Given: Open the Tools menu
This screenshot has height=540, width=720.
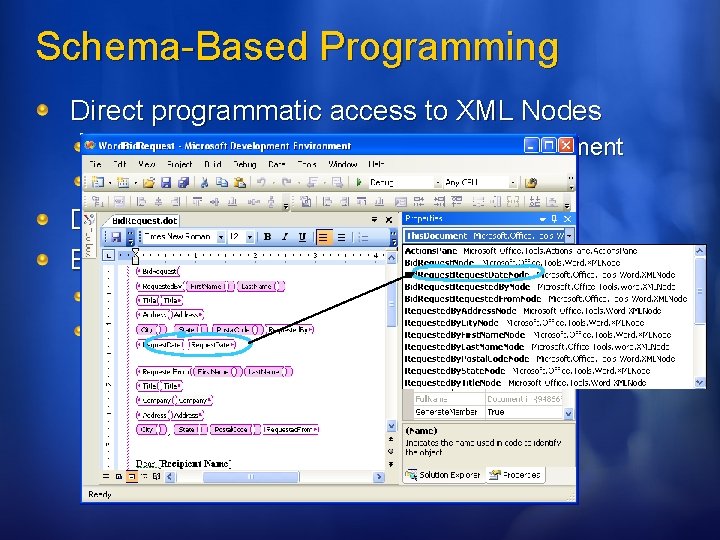Looking at the screenshot, I should pyautogui.click(x=307, y=164).
